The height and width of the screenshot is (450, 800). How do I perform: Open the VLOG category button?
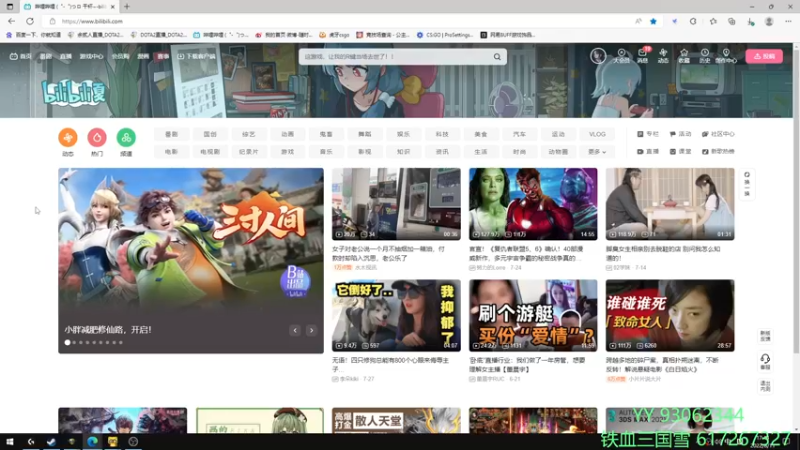coord(597,134)
